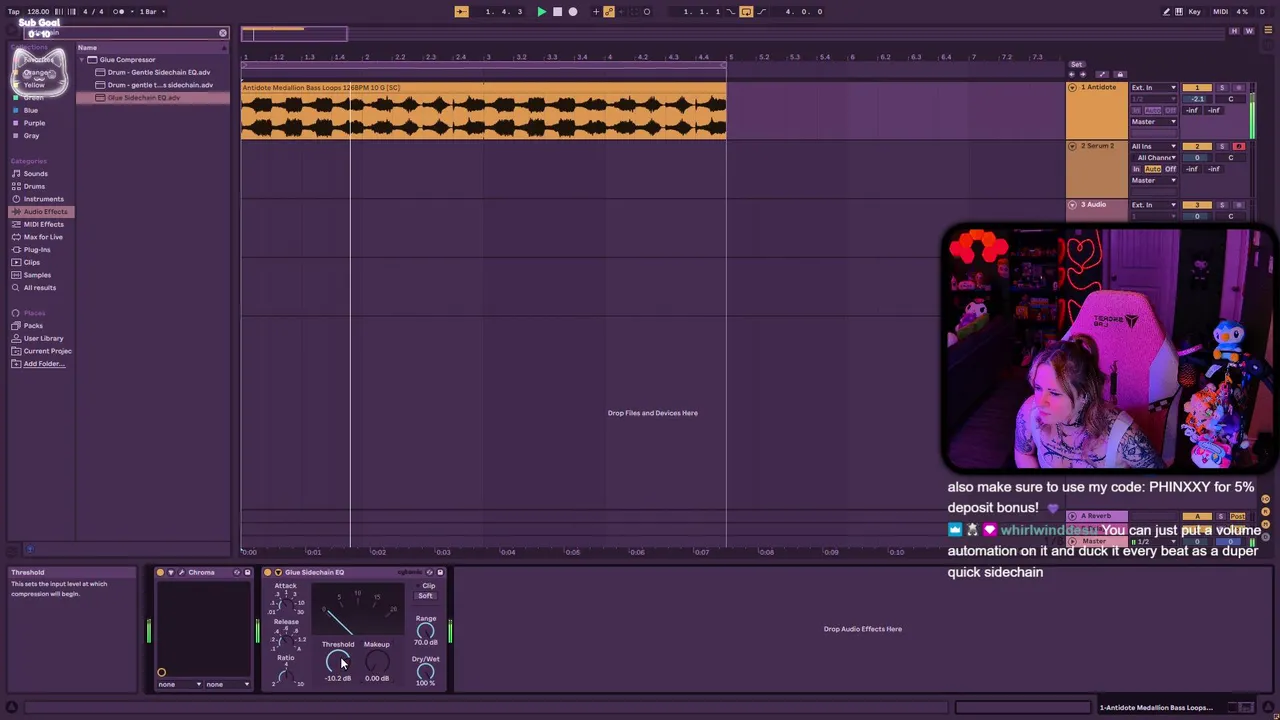The image size is (1280, 720).
Task: Enter Key map mode
Action: tap(1195, 12)
